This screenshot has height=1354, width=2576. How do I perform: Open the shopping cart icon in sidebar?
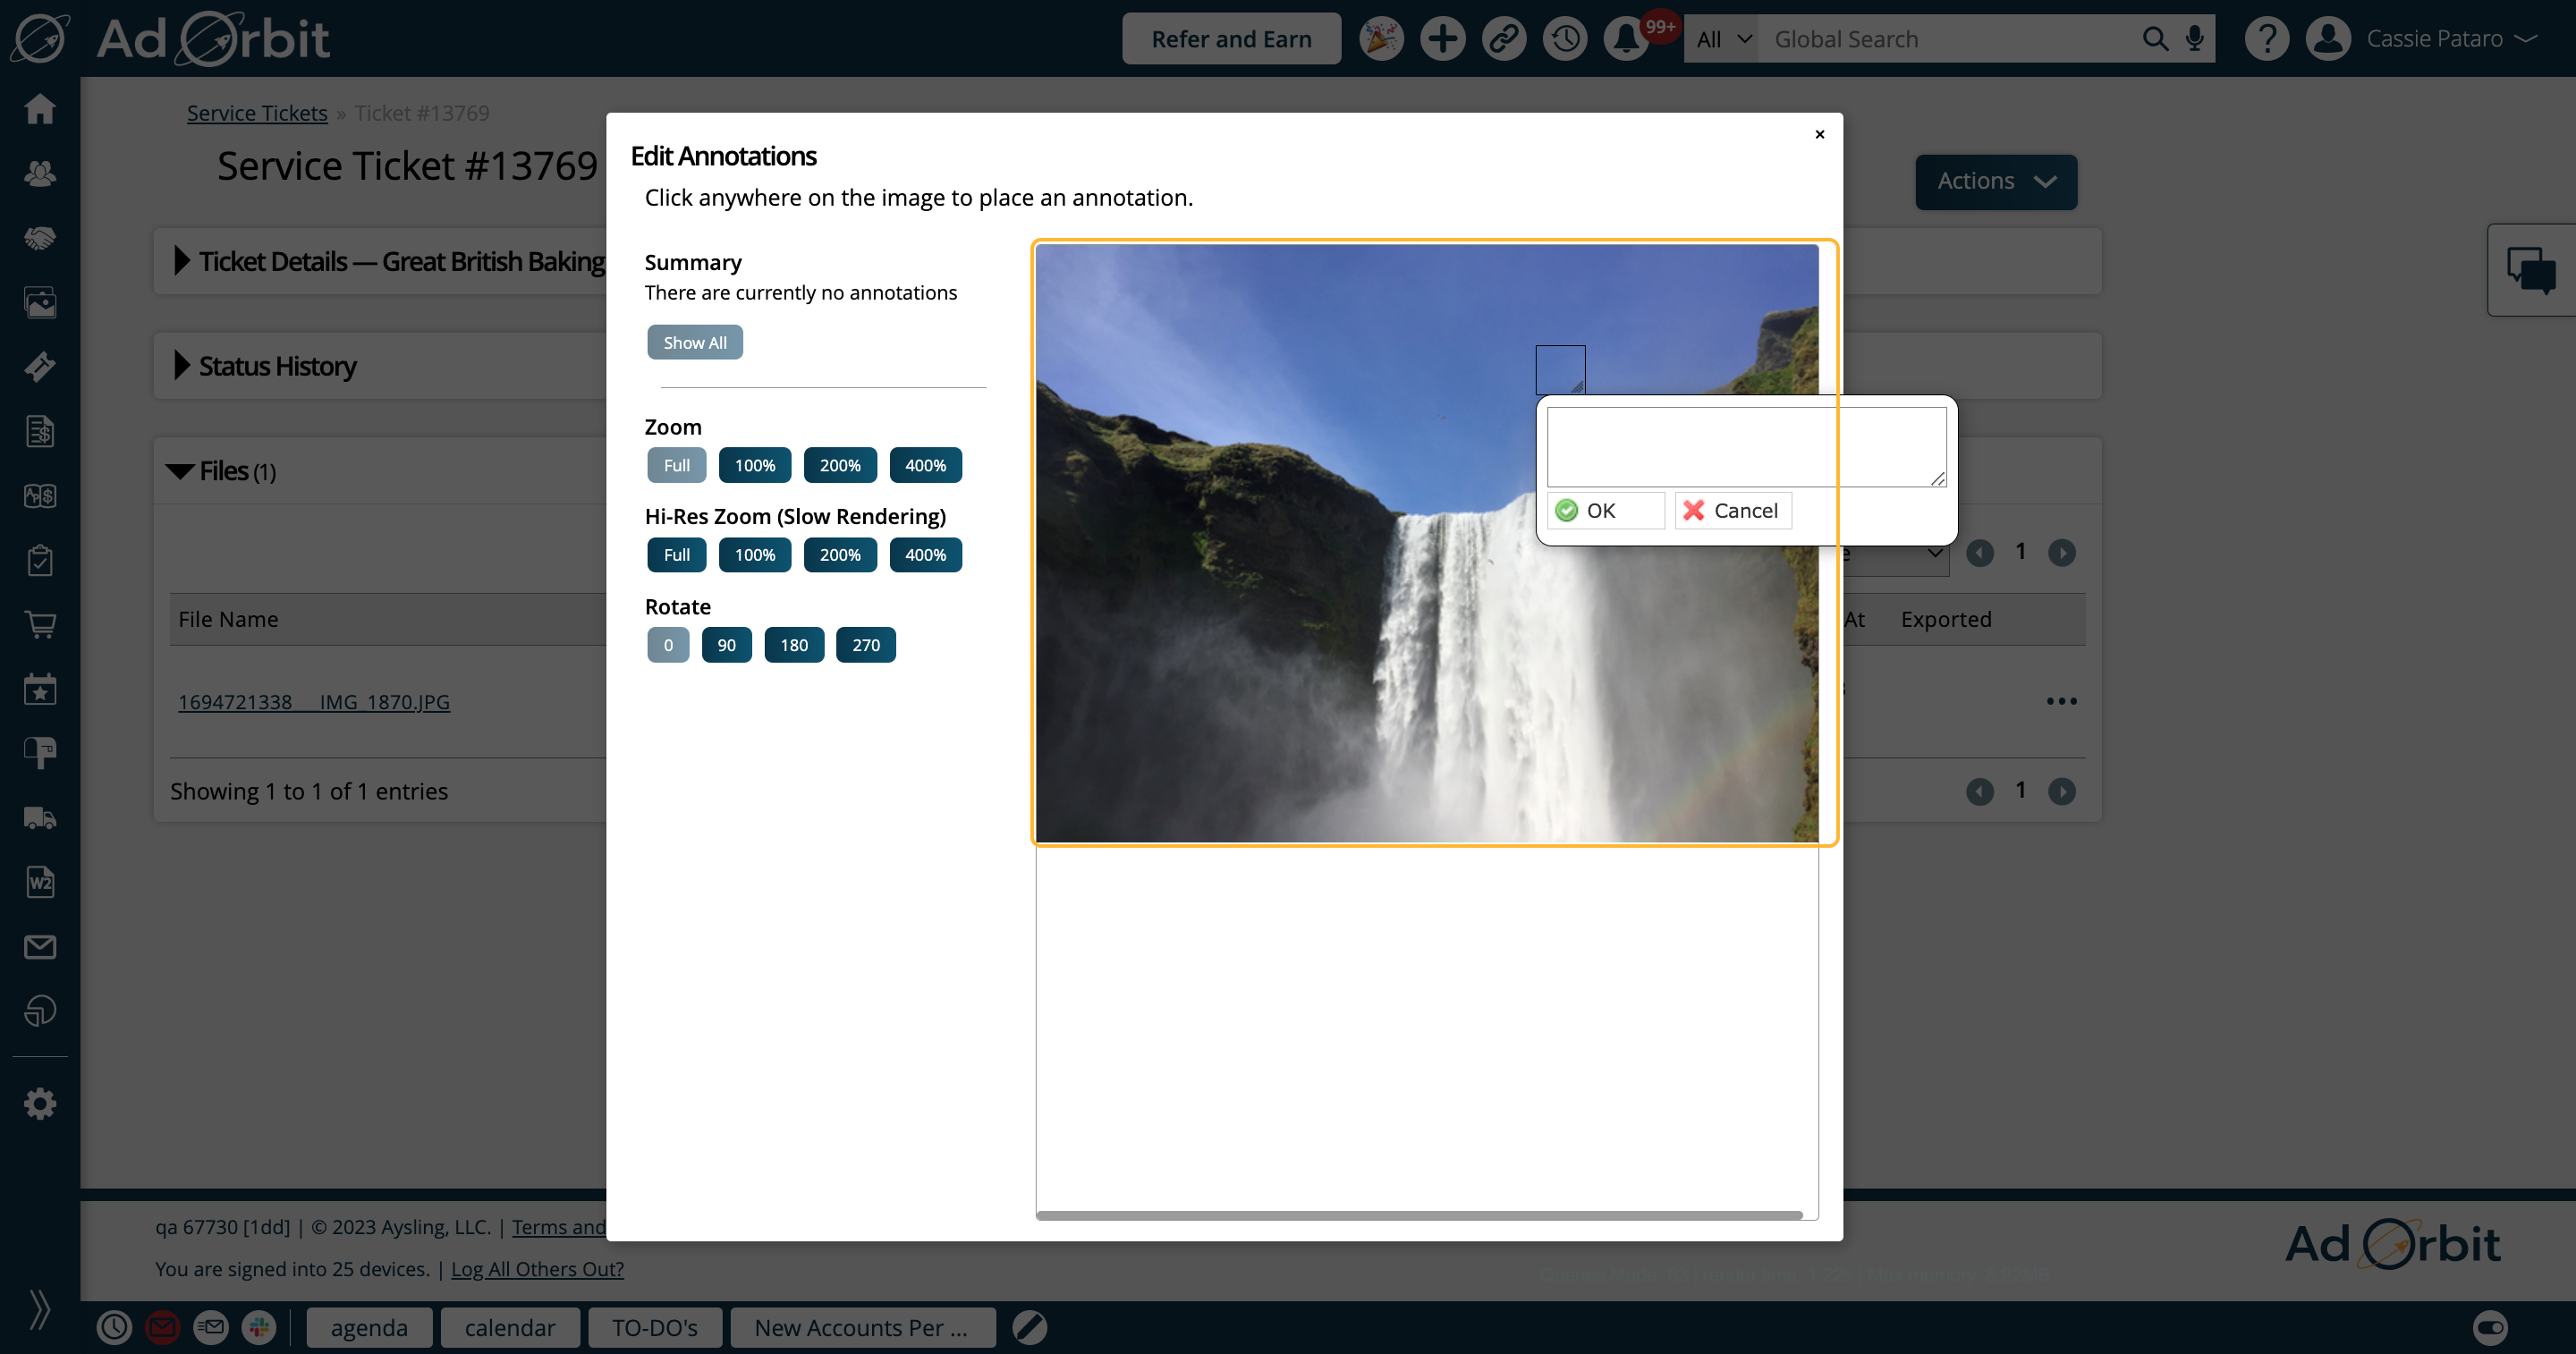[x=40, y=625]
